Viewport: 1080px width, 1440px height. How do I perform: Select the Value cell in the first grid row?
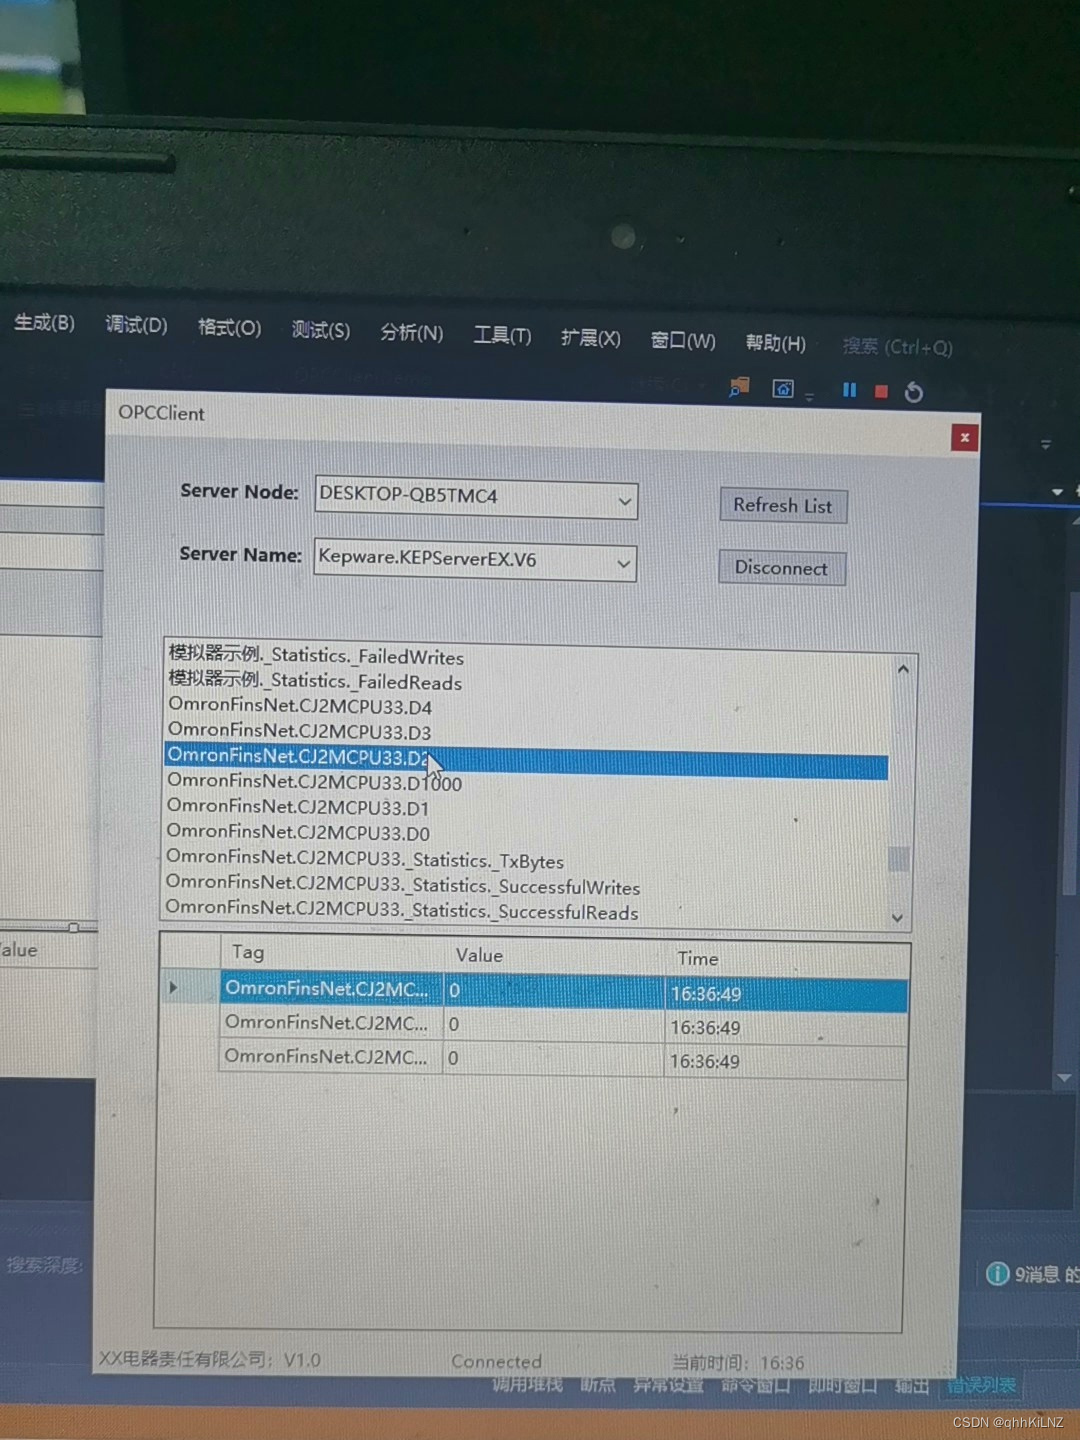click(555, 991)
